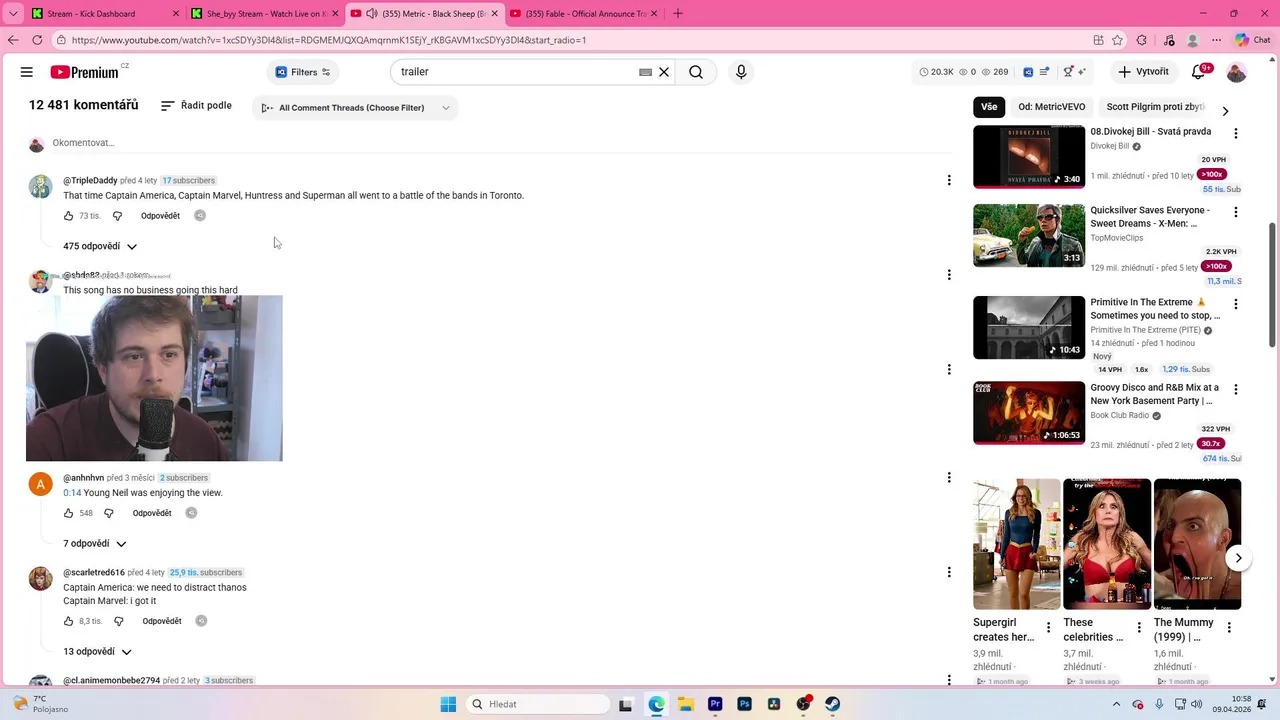Image resolution: width=1280 pixels, height=720 pixels.
Task: Open options menu for anhnhvn's comment
Action: tap(949, 477)
